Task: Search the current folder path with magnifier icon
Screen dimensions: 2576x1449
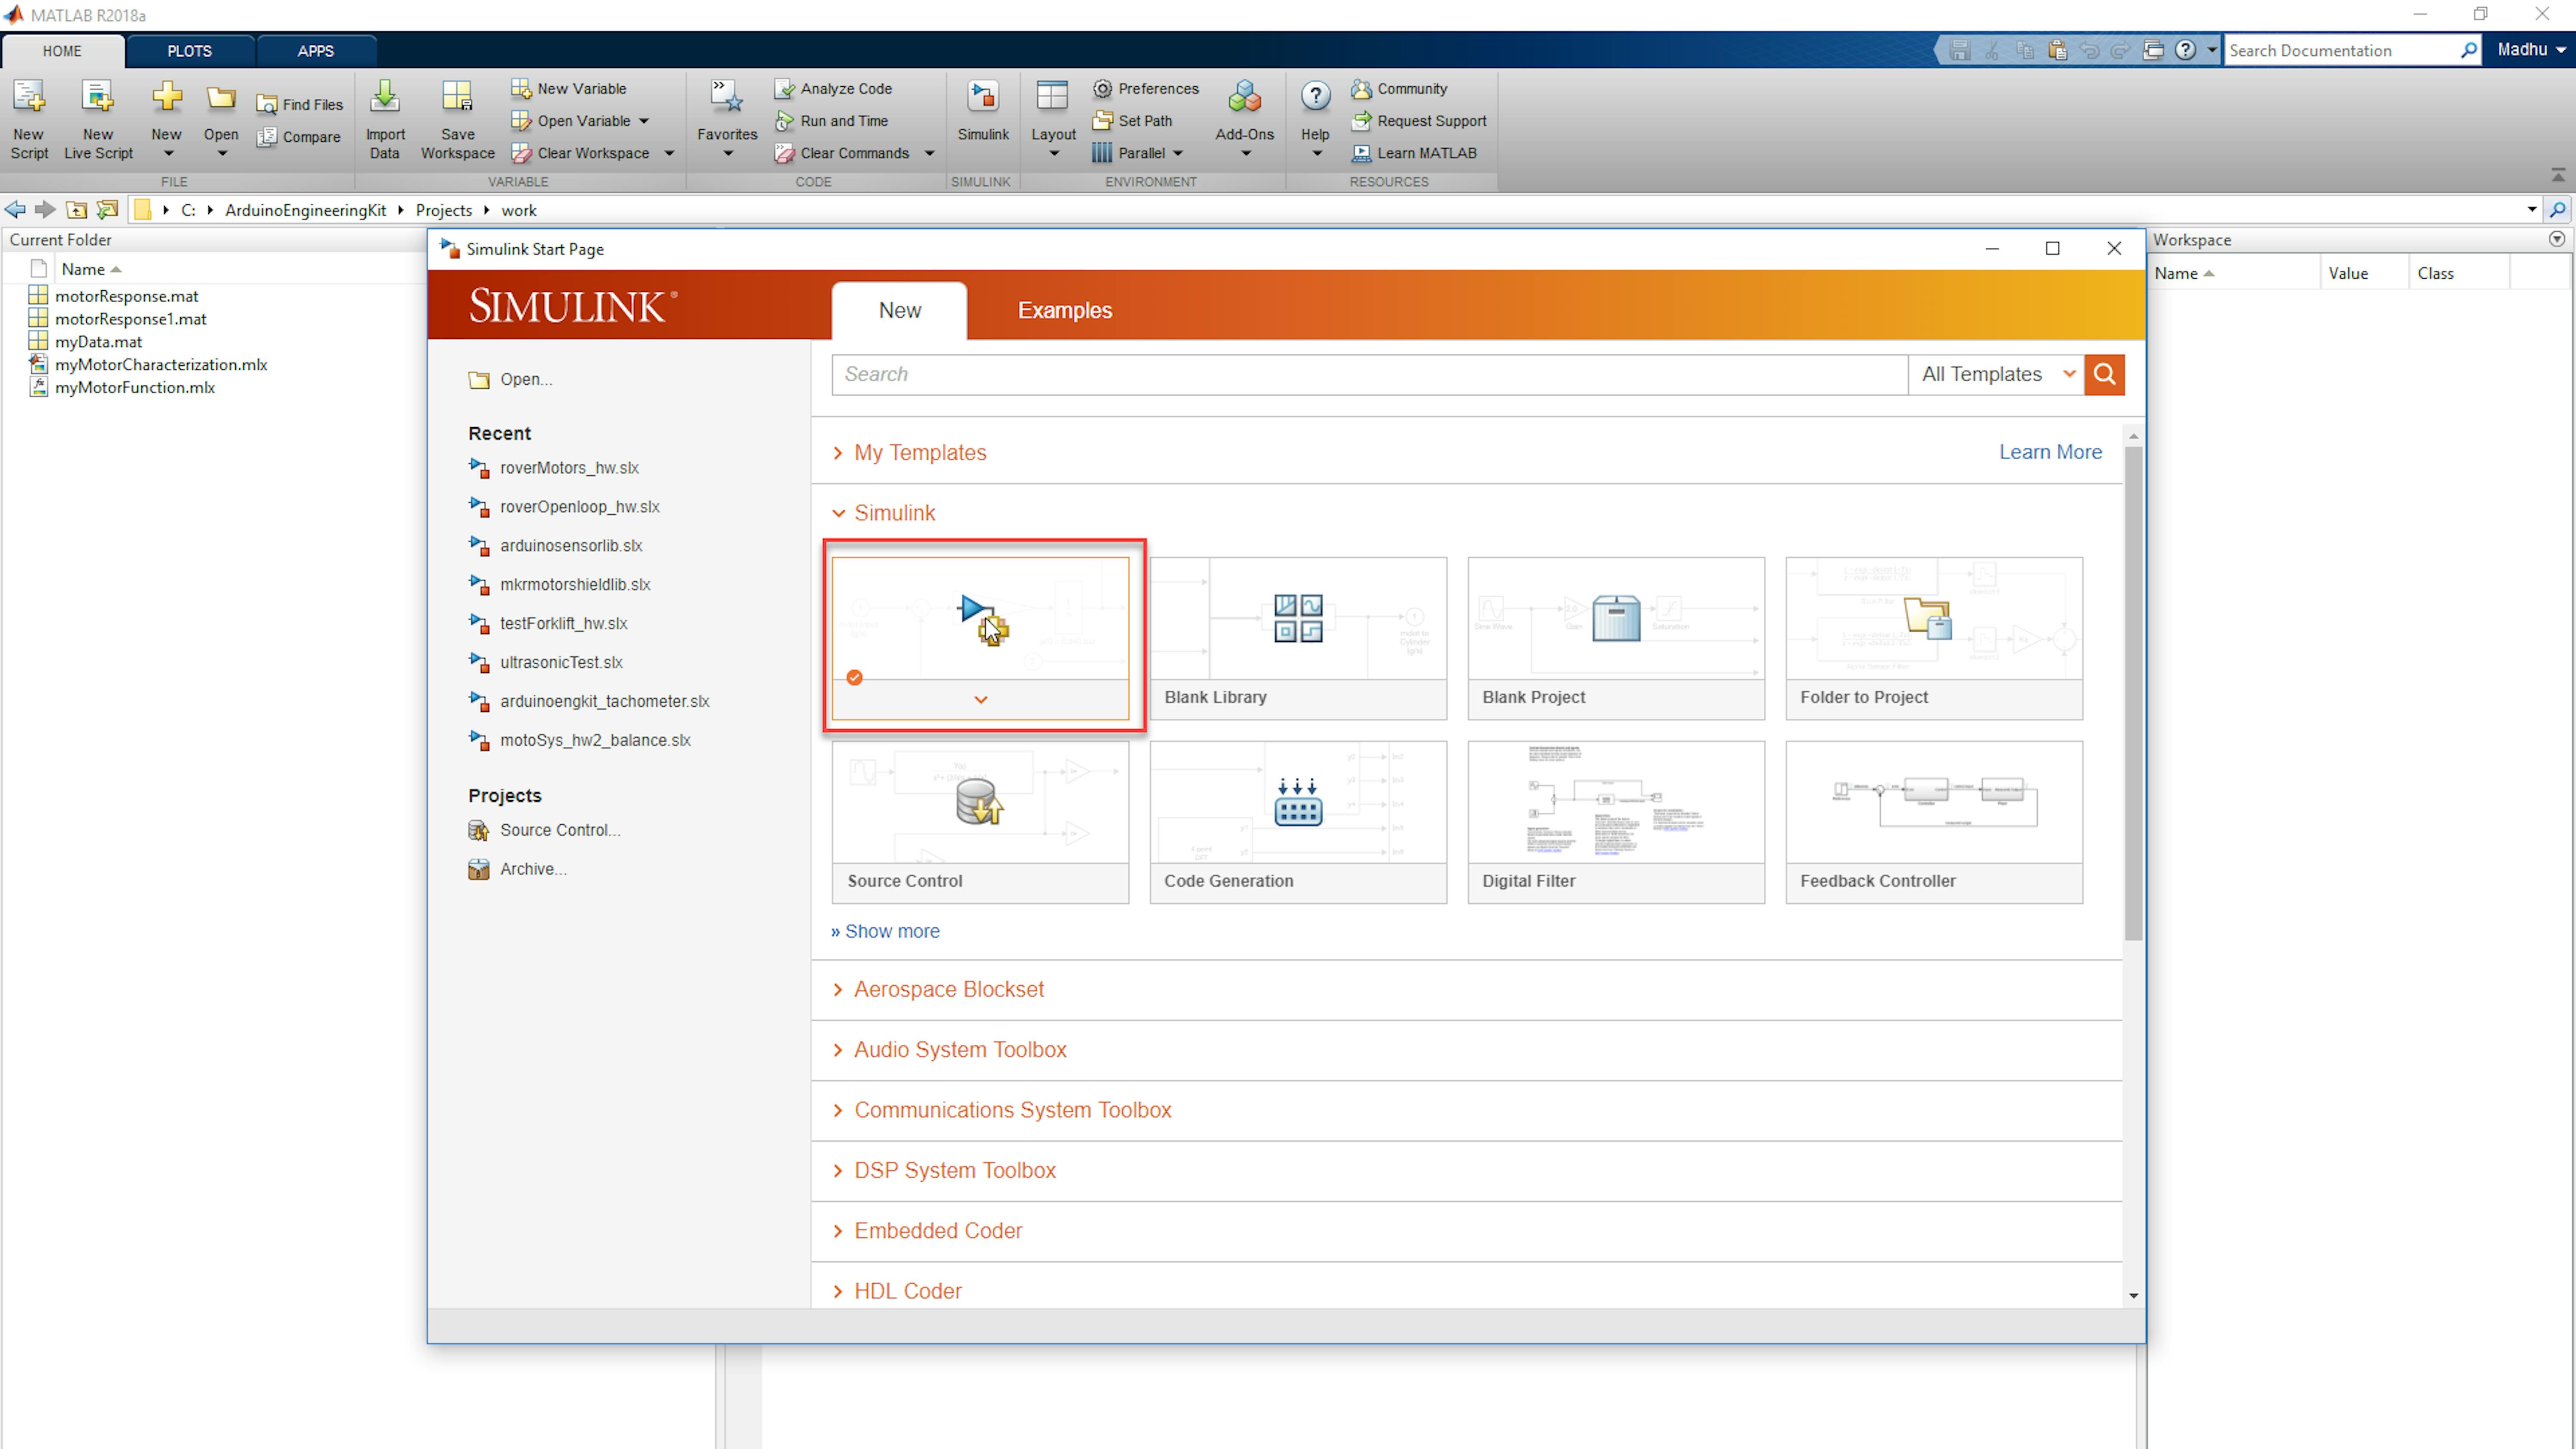Action: pyautogui.click(x=2558, y=210)
